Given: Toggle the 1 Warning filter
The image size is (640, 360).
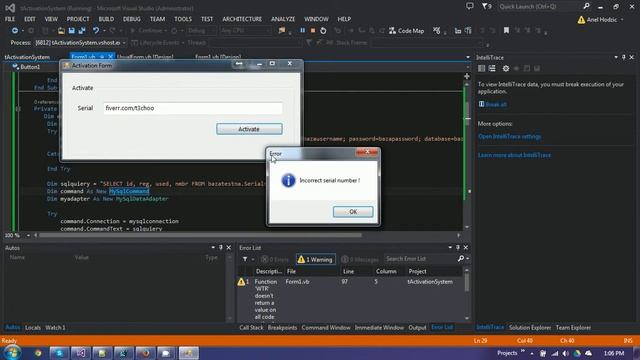Looking at the screenshot, I should [315, 259].
